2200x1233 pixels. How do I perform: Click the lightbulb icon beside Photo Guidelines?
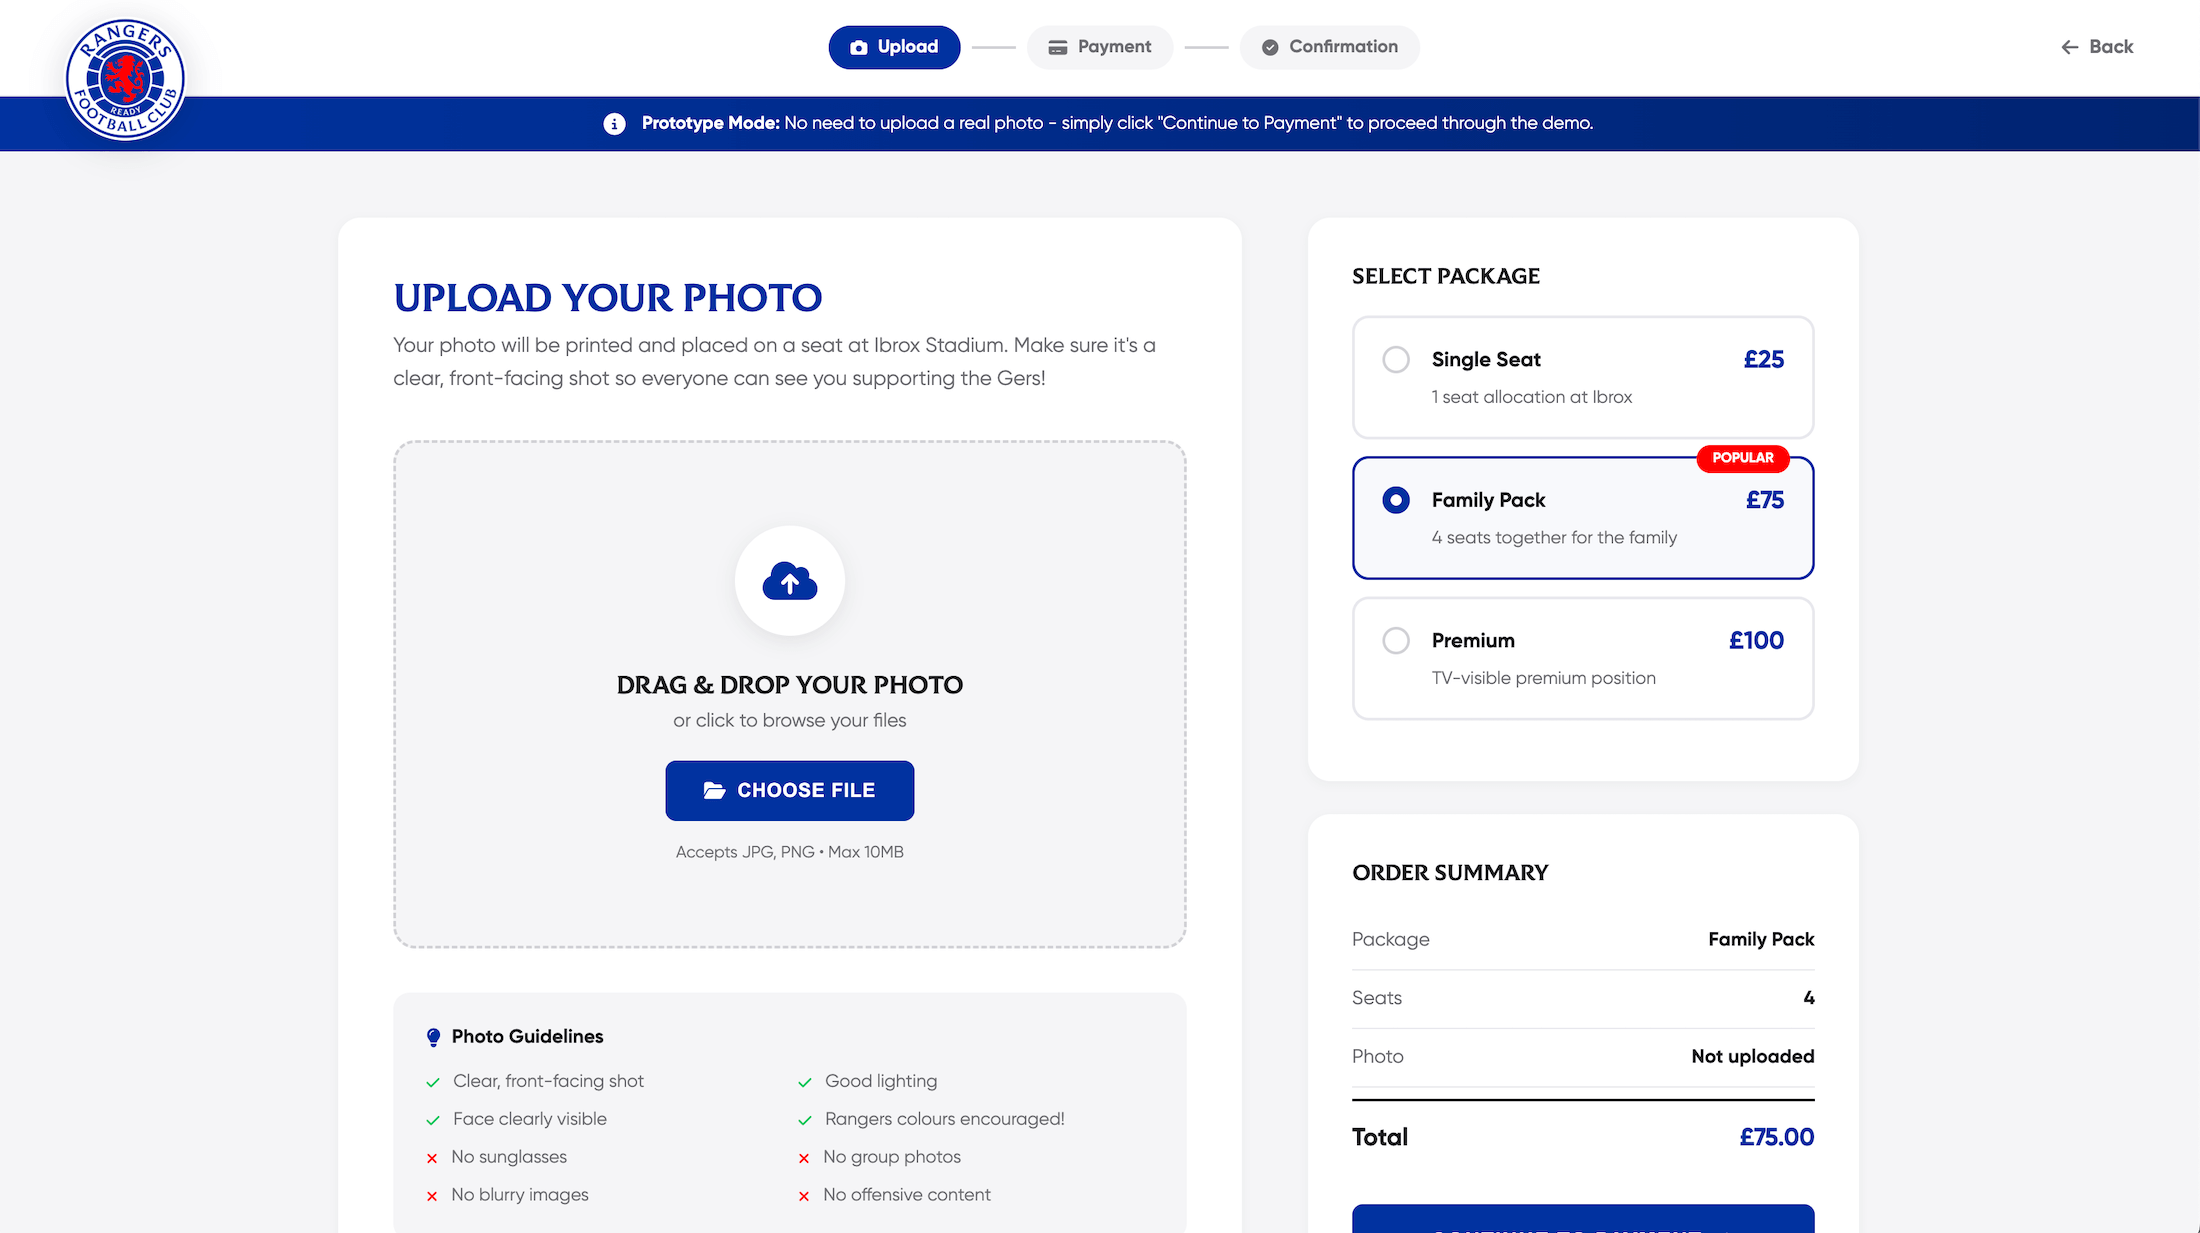pos(433,1037)
